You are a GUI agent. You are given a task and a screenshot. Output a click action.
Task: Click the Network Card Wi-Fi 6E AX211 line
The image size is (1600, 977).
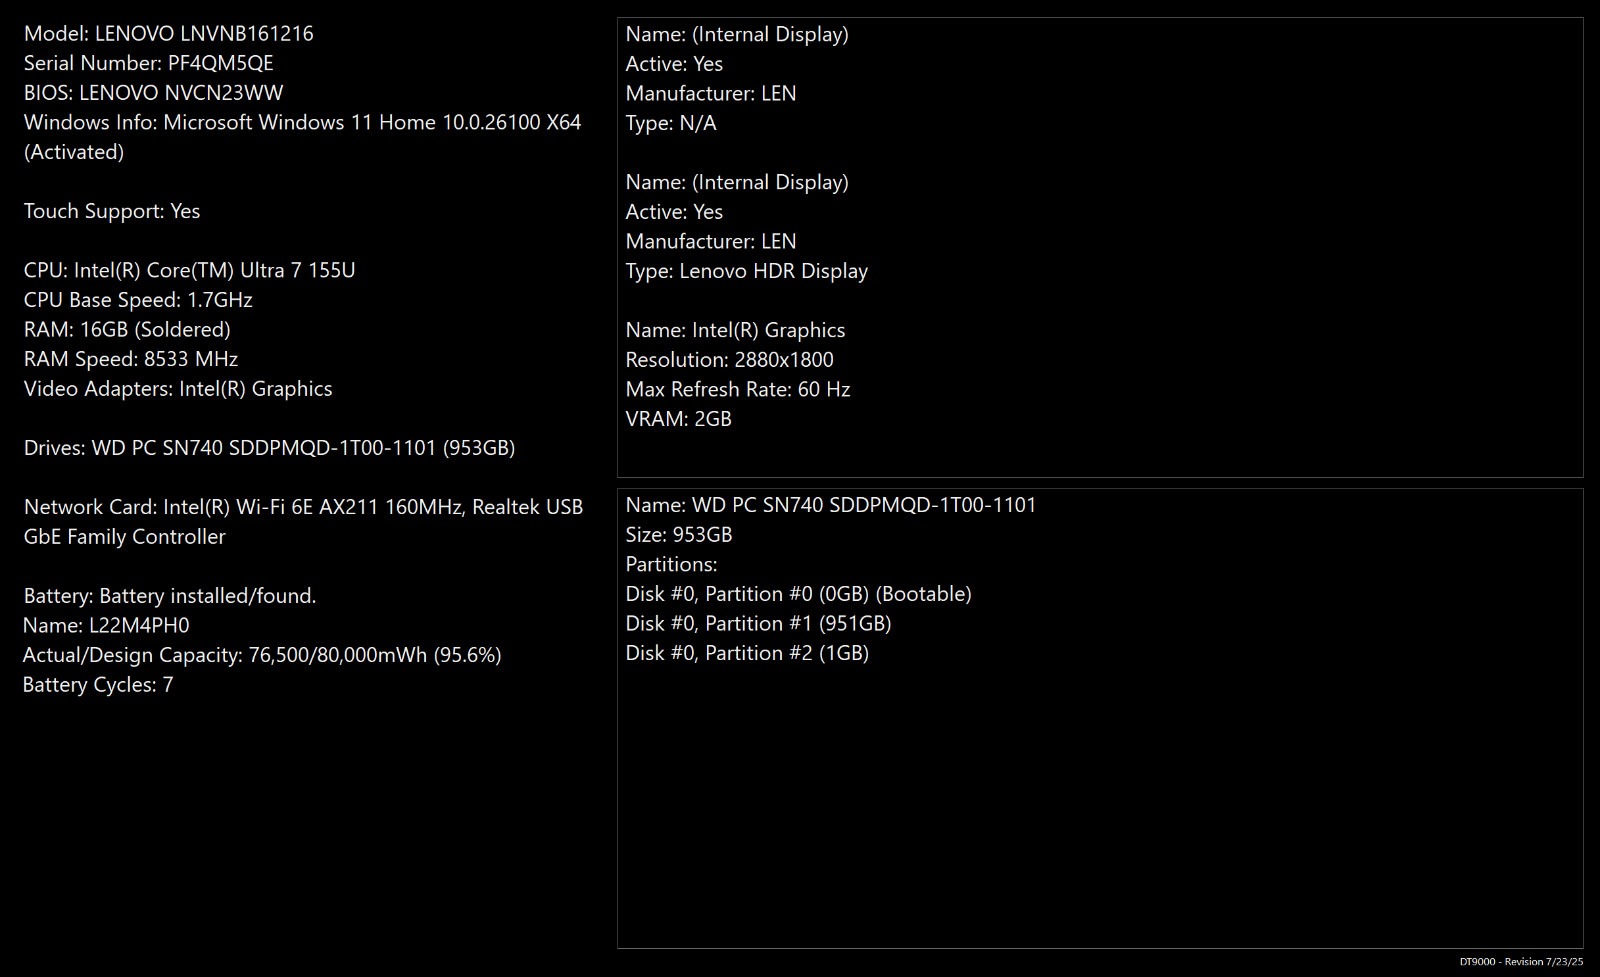(x=304, y=522)
